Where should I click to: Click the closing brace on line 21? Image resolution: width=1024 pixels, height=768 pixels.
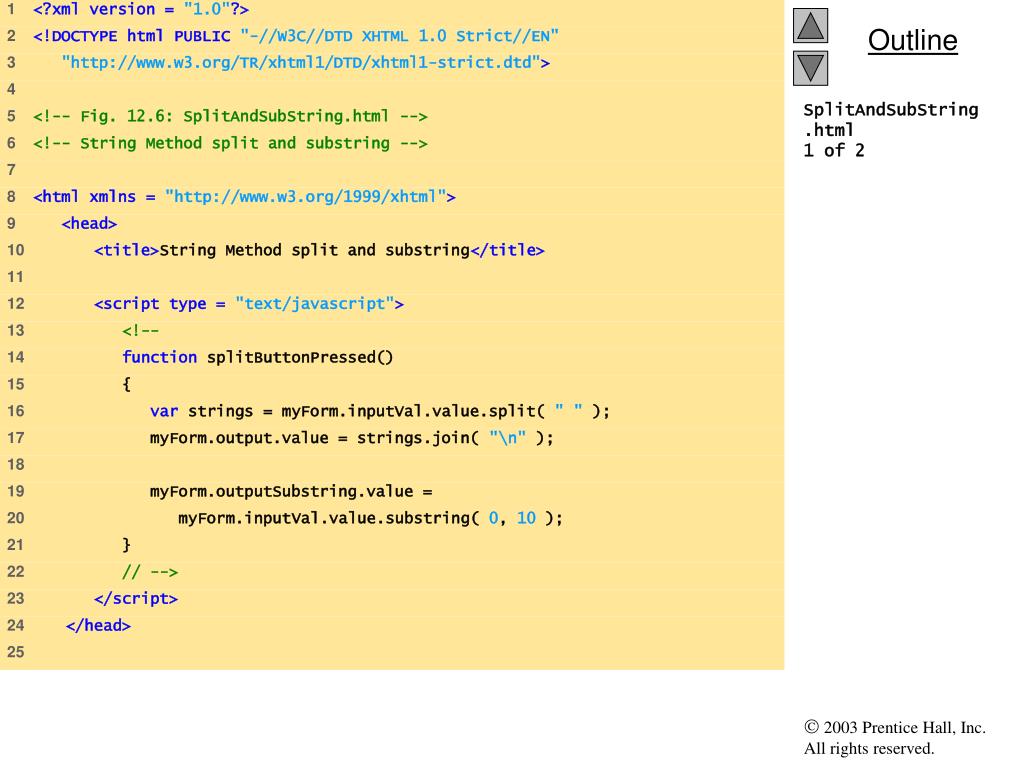coord(127,545)
